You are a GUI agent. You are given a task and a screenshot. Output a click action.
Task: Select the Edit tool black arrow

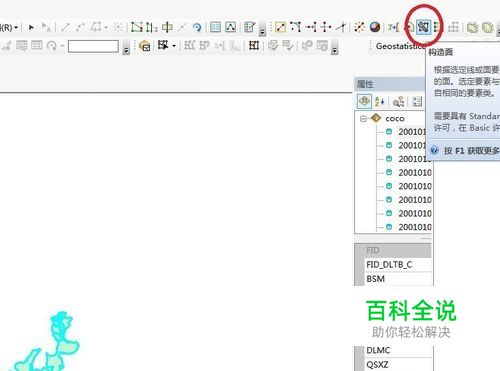click(31, 27)
